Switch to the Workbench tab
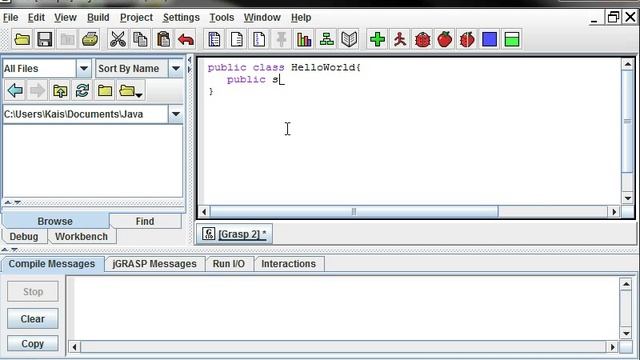640x360 pixels. [x=81, y=236]
